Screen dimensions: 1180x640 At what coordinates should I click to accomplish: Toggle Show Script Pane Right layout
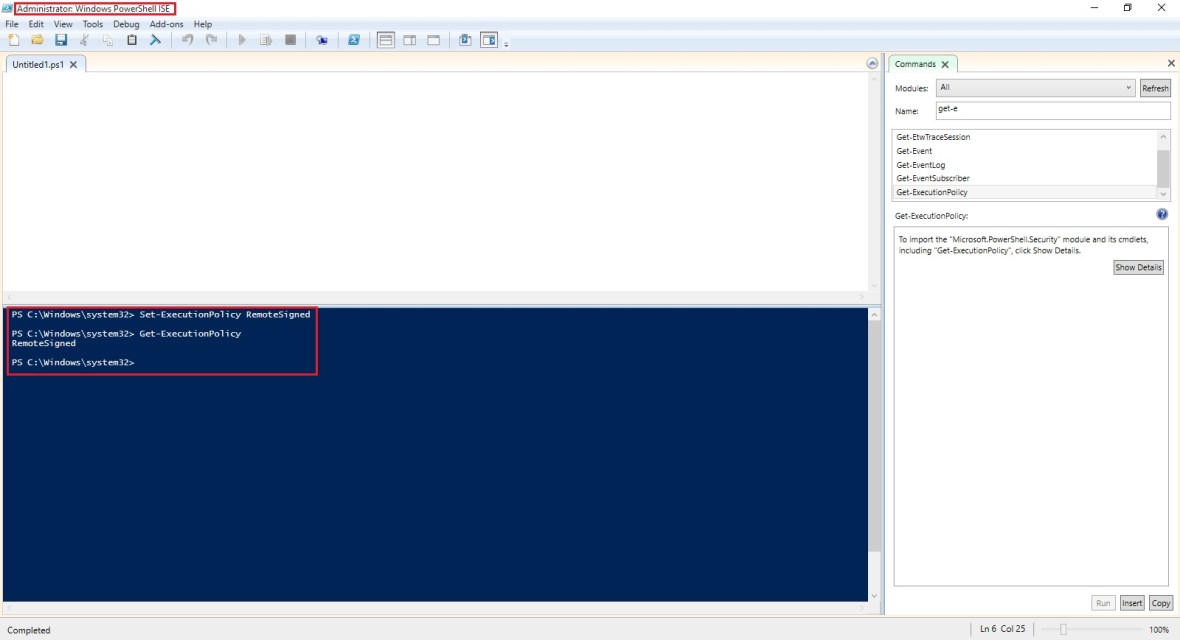[410, 40]
